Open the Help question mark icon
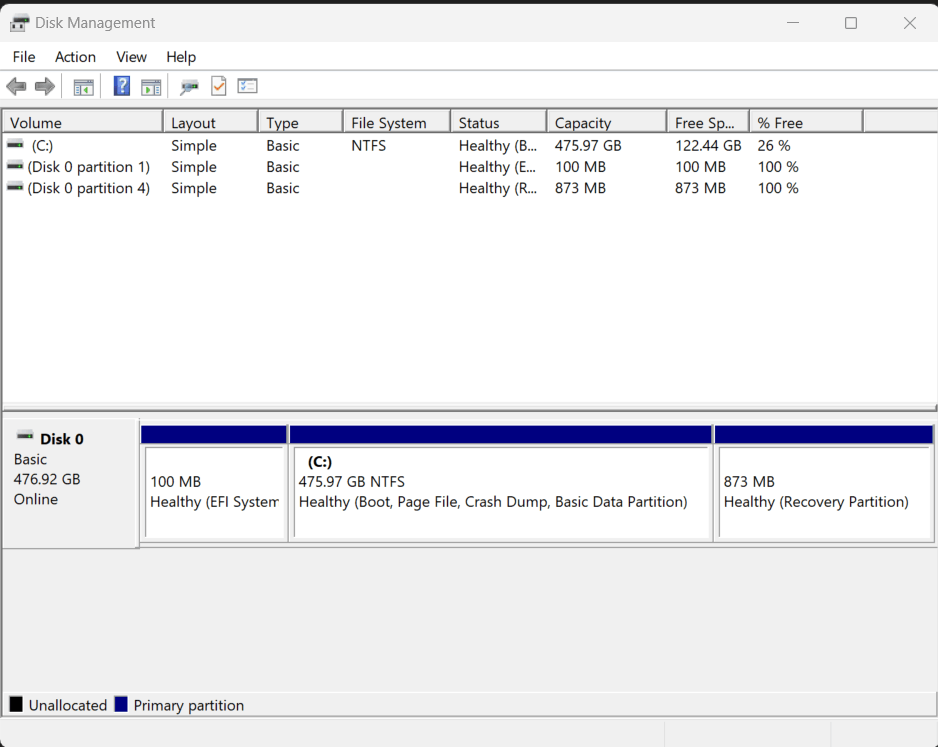This screenshot has height=747, width=938. pos(122,86)
